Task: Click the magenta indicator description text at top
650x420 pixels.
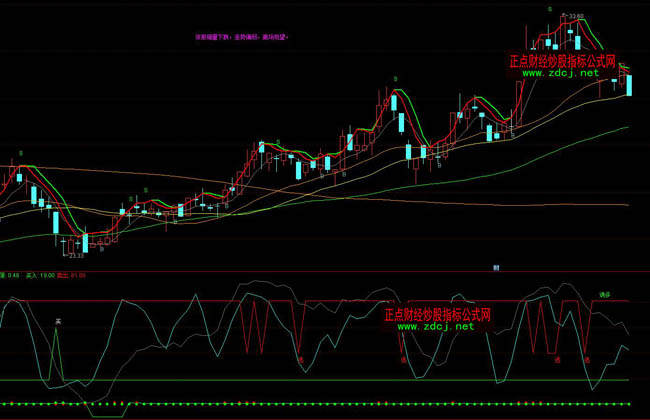Action: [x=241, y=36]
